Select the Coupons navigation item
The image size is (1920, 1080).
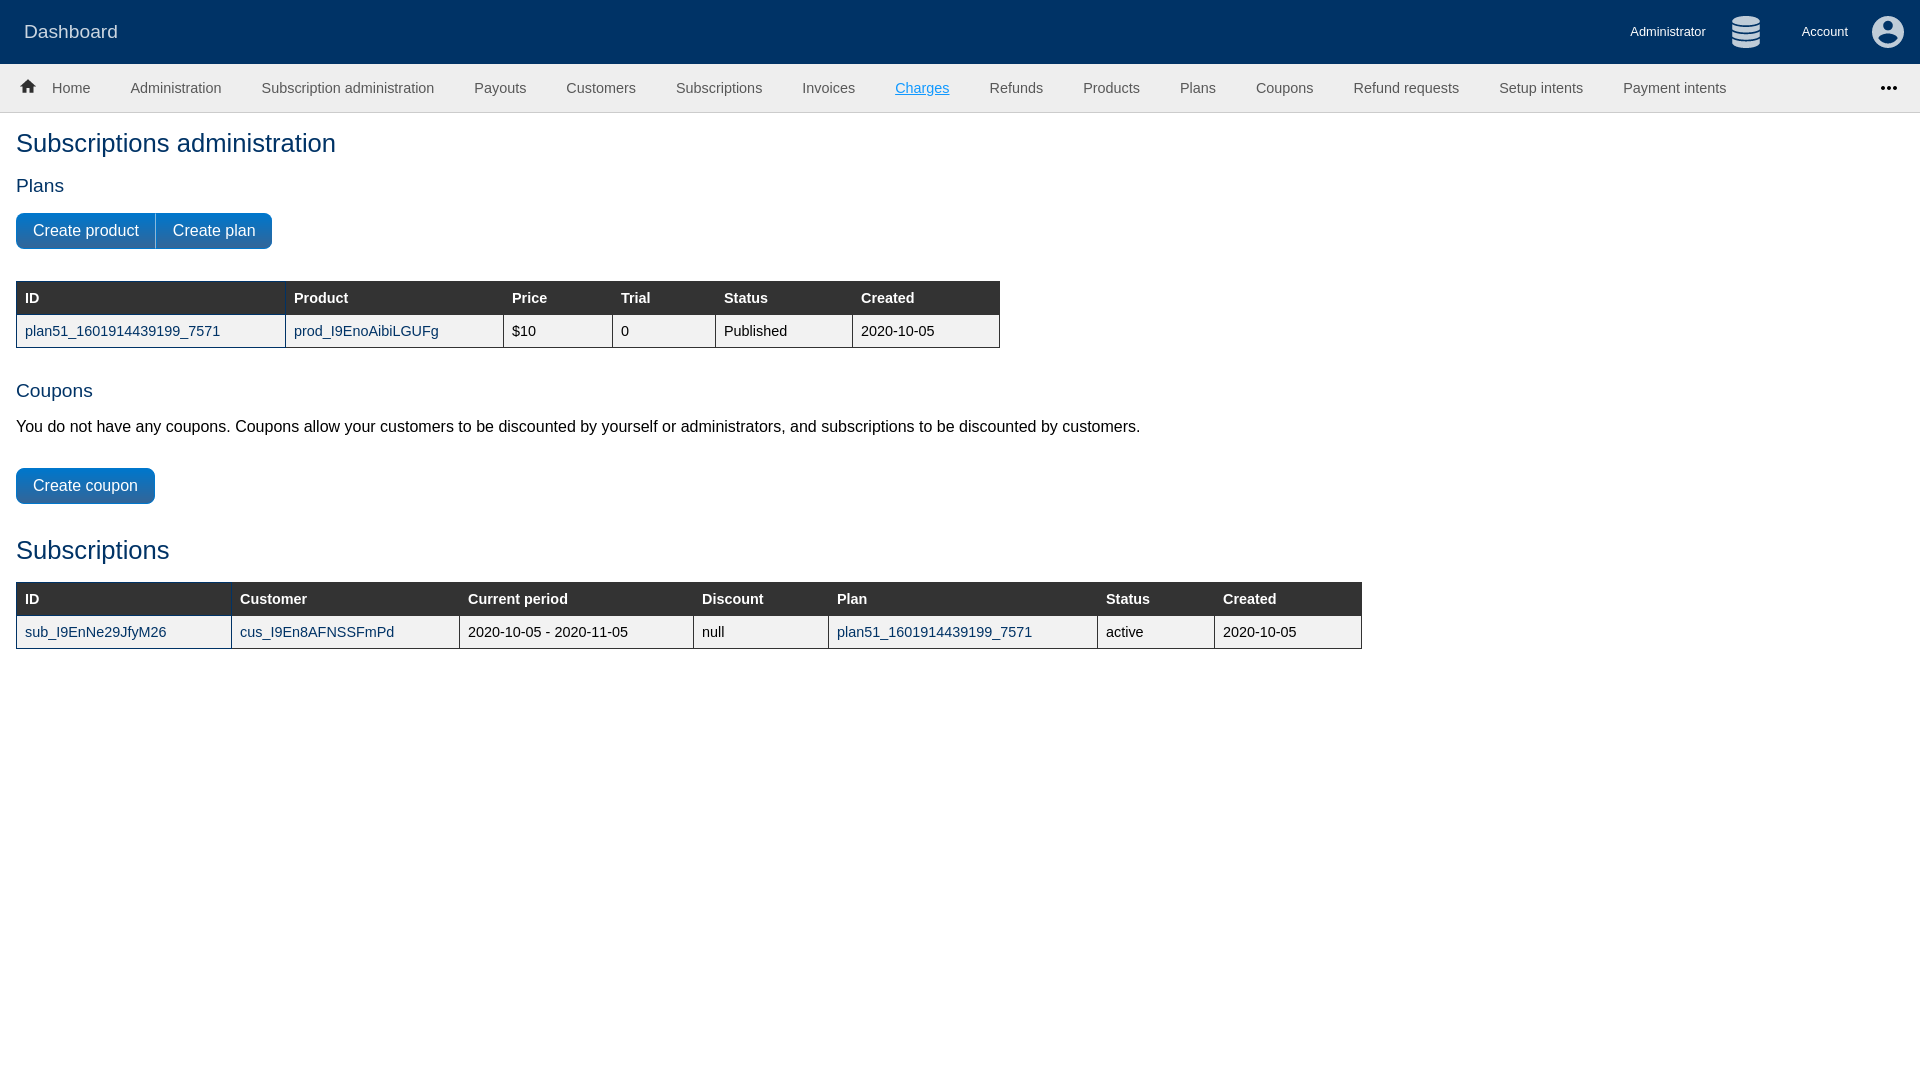coord(1283,87)
